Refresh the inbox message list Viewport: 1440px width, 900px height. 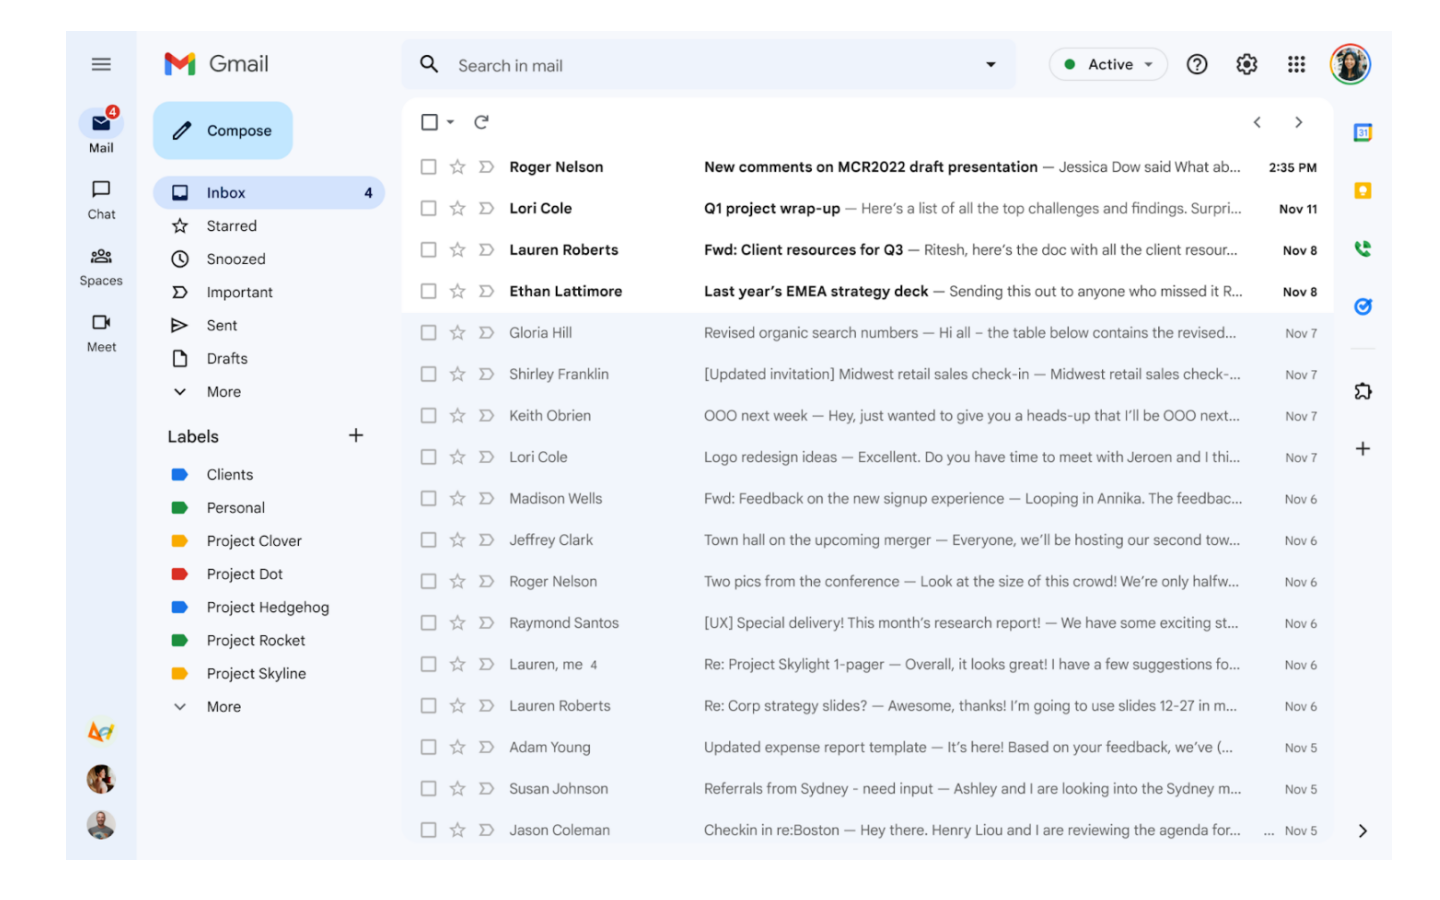point(481,122)
